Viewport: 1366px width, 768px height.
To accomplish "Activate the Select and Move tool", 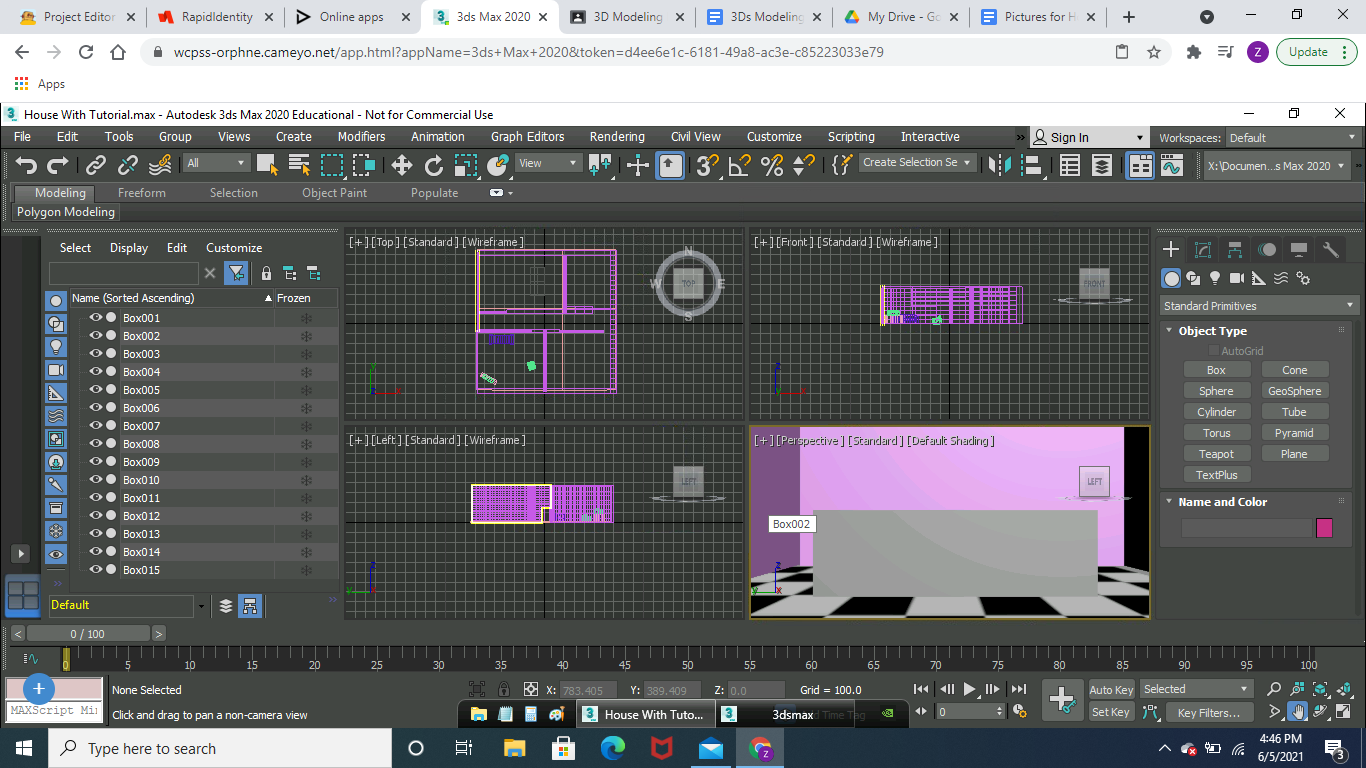I will 401,166.
